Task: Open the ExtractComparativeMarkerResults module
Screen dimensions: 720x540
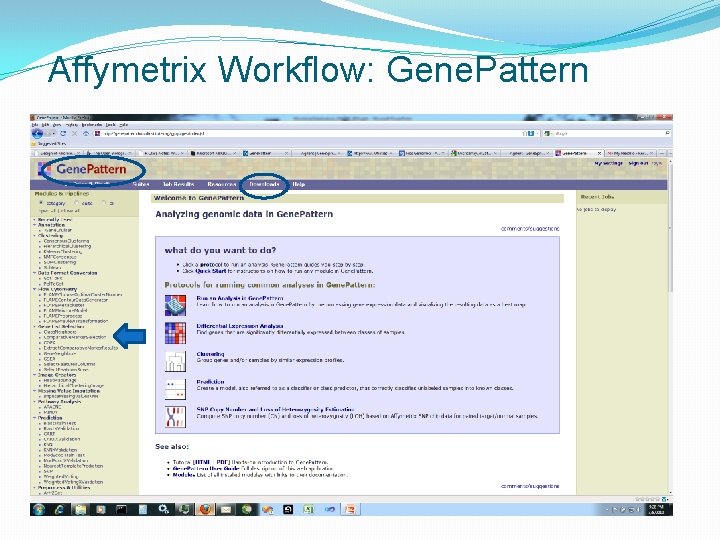Action: (x=81, y=348)
